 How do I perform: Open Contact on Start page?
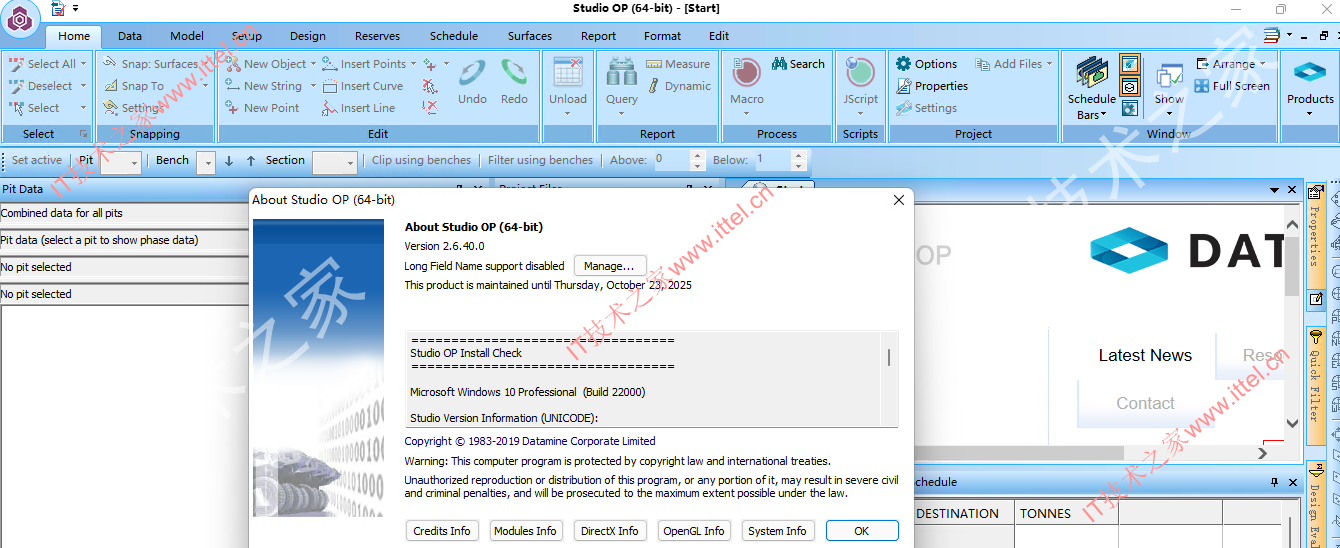point(1145,403)
